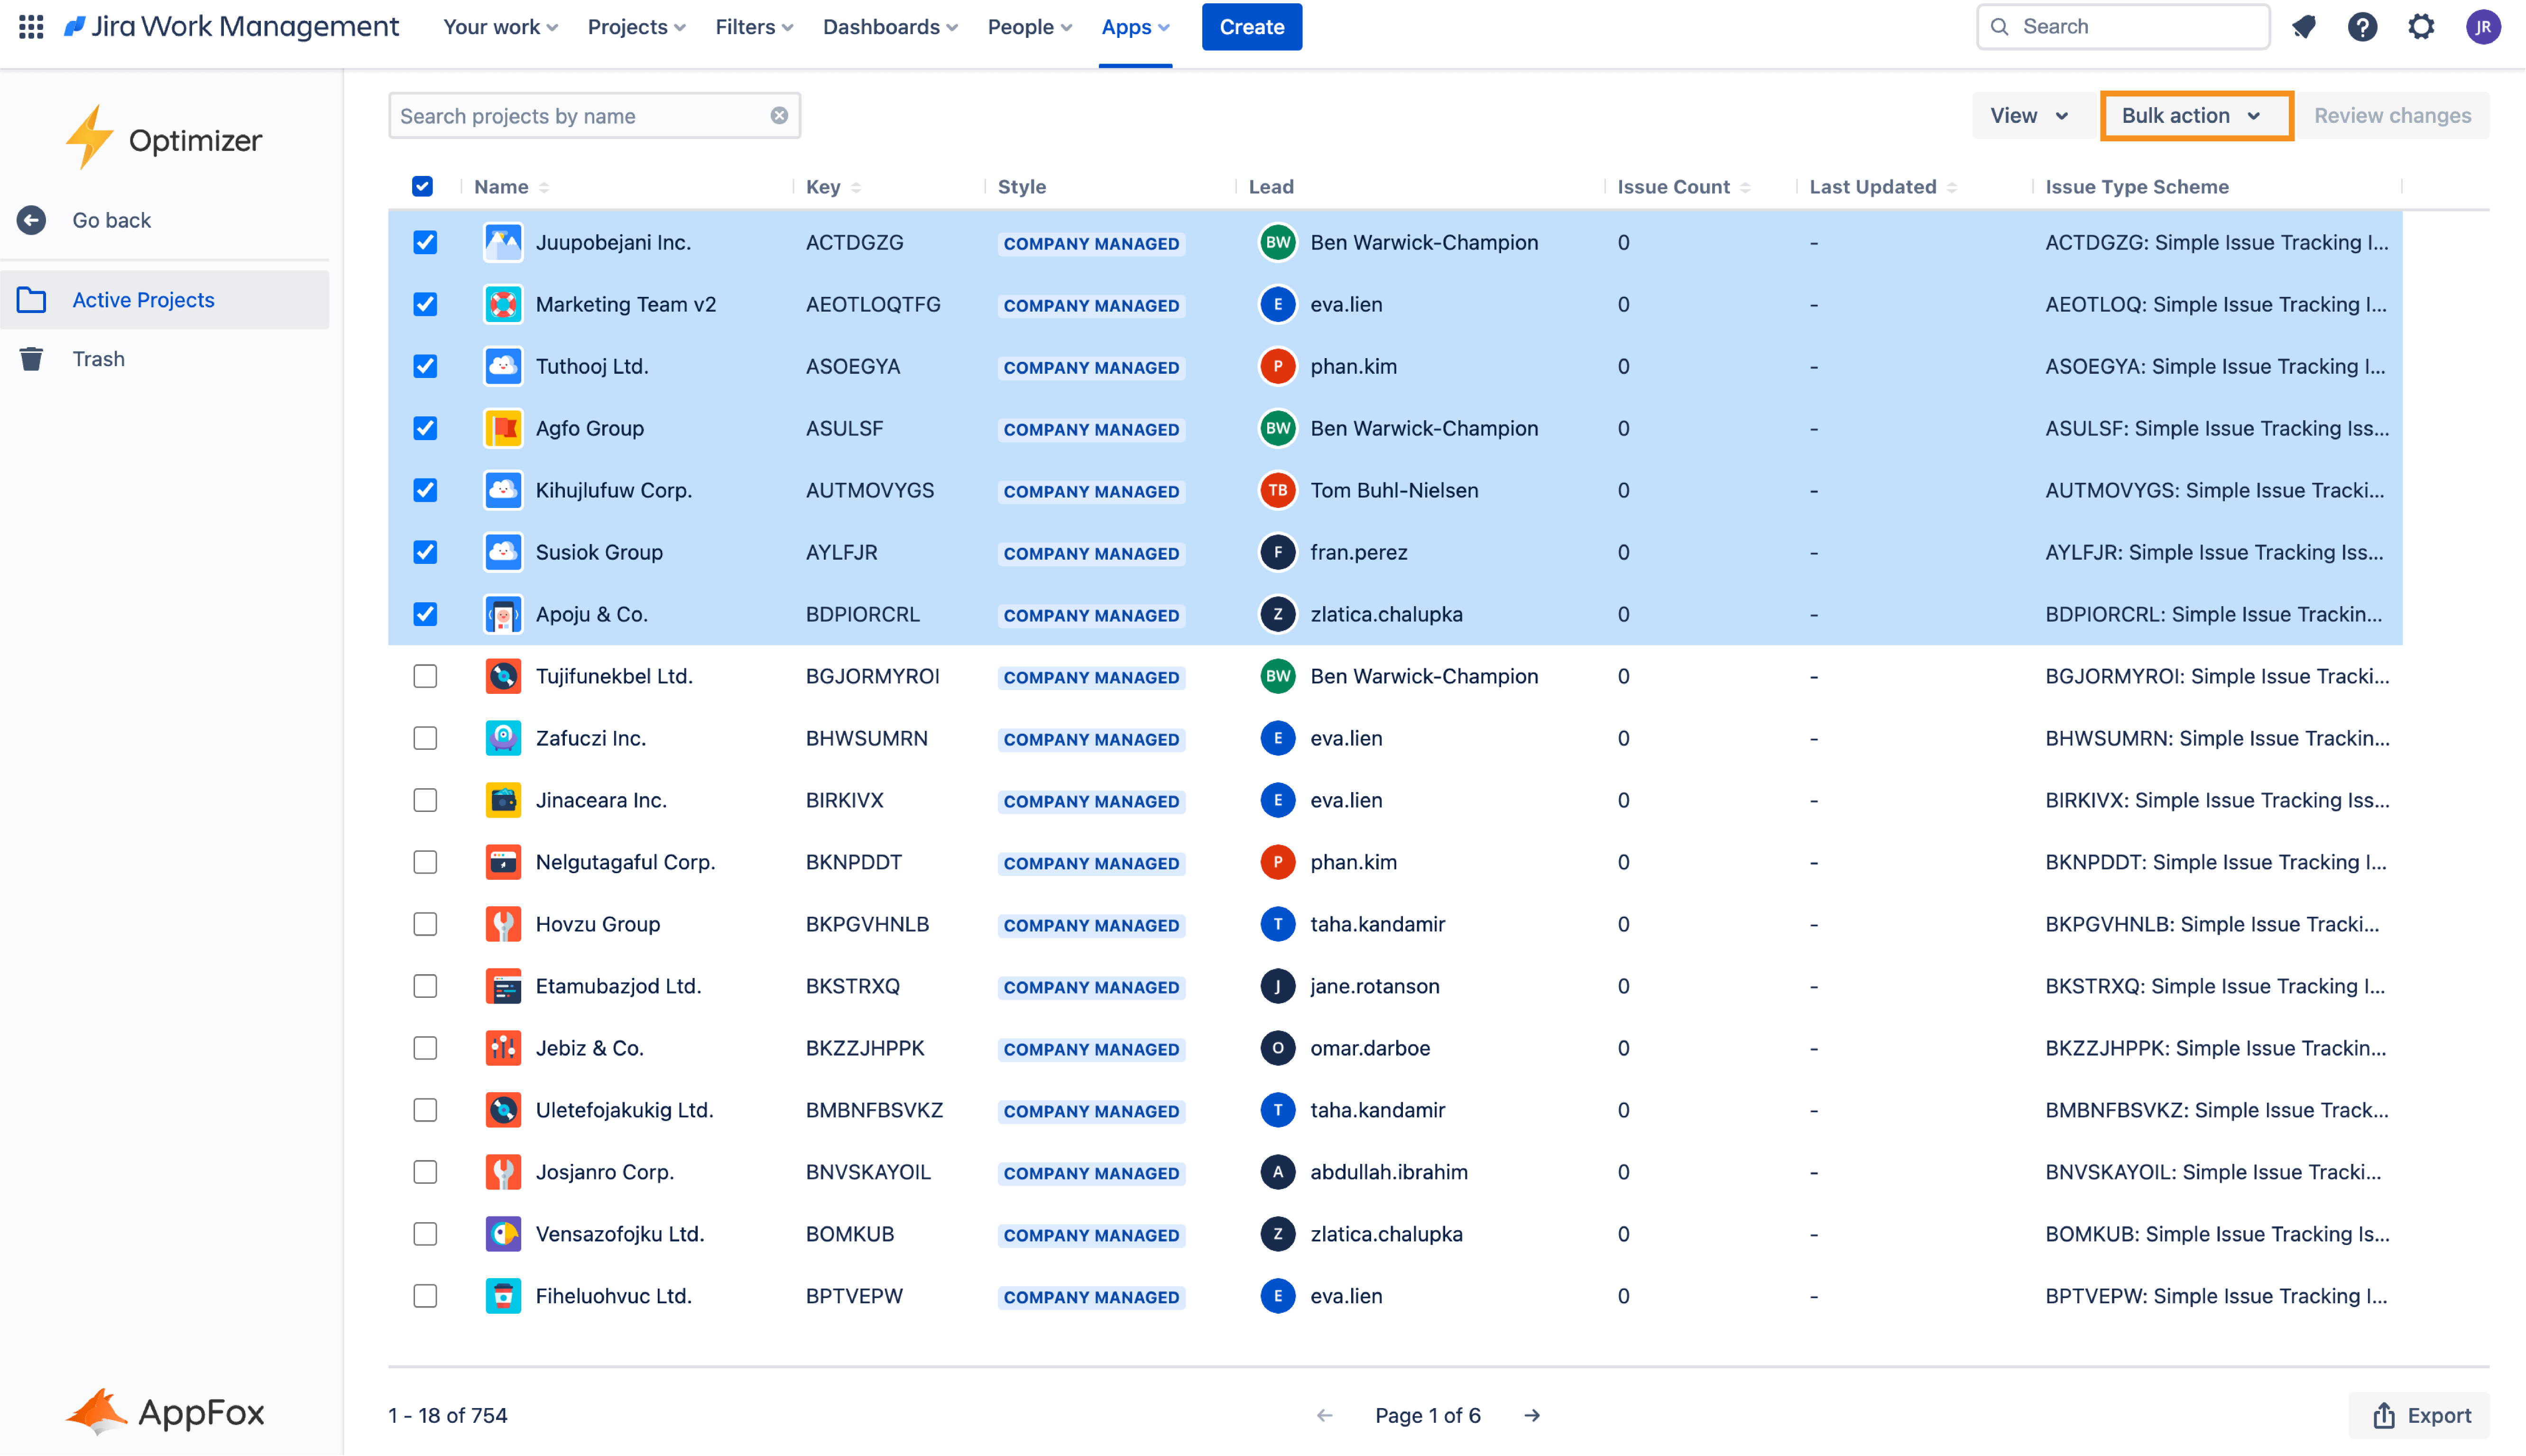Click the Create button
This screenshot has height=1456, width=2526.
1251,26
